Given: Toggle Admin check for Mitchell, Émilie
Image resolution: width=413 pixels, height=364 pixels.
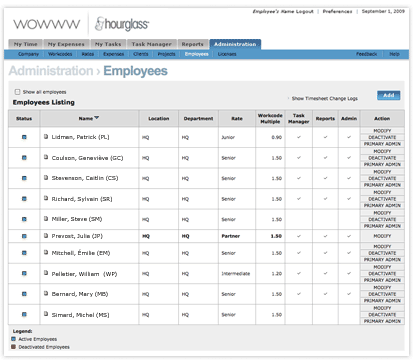Looking at the screenshot, I should 349,253.
